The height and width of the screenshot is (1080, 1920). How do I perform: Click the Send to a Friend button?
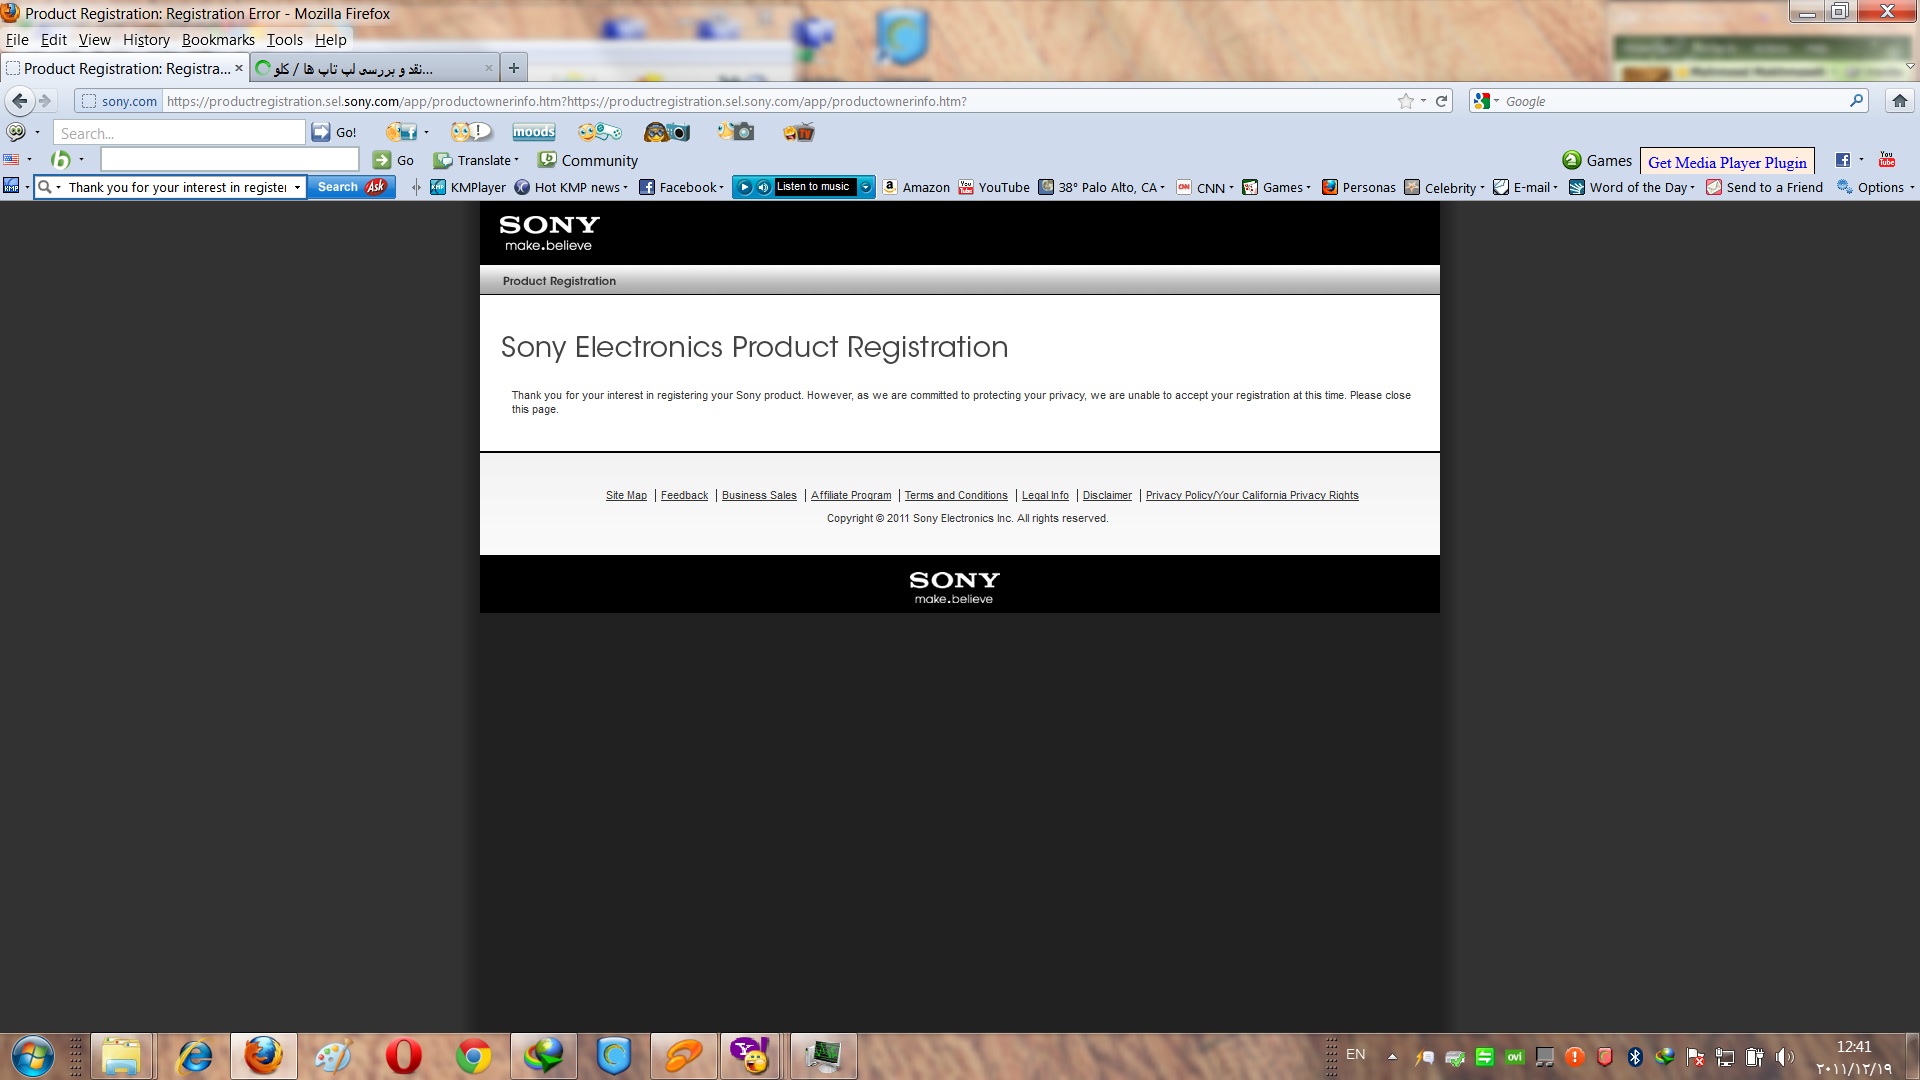coord(1764,187)
